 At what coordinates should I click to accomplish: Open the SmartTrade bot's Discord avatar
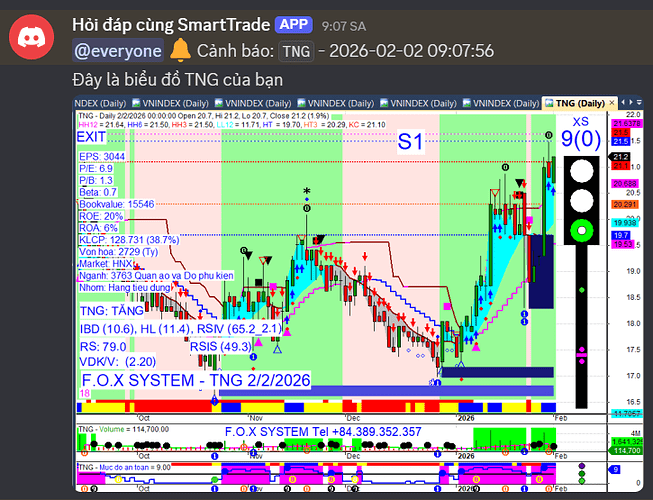coord(32,37)
